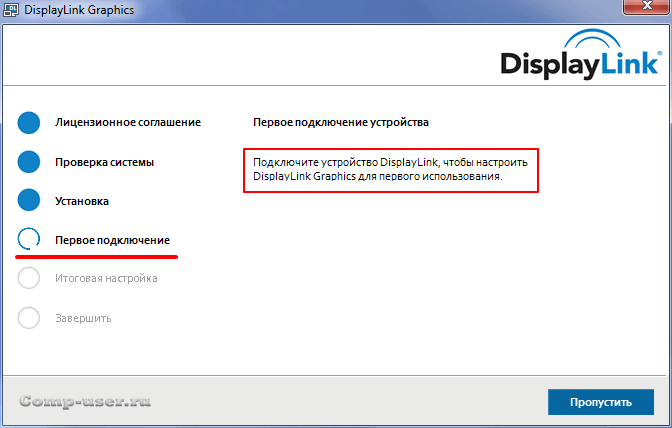Image resolution: width=672 pixels, height=428 pixels.
Task: Click the Первое подключение step label
Action: point(112,240)
